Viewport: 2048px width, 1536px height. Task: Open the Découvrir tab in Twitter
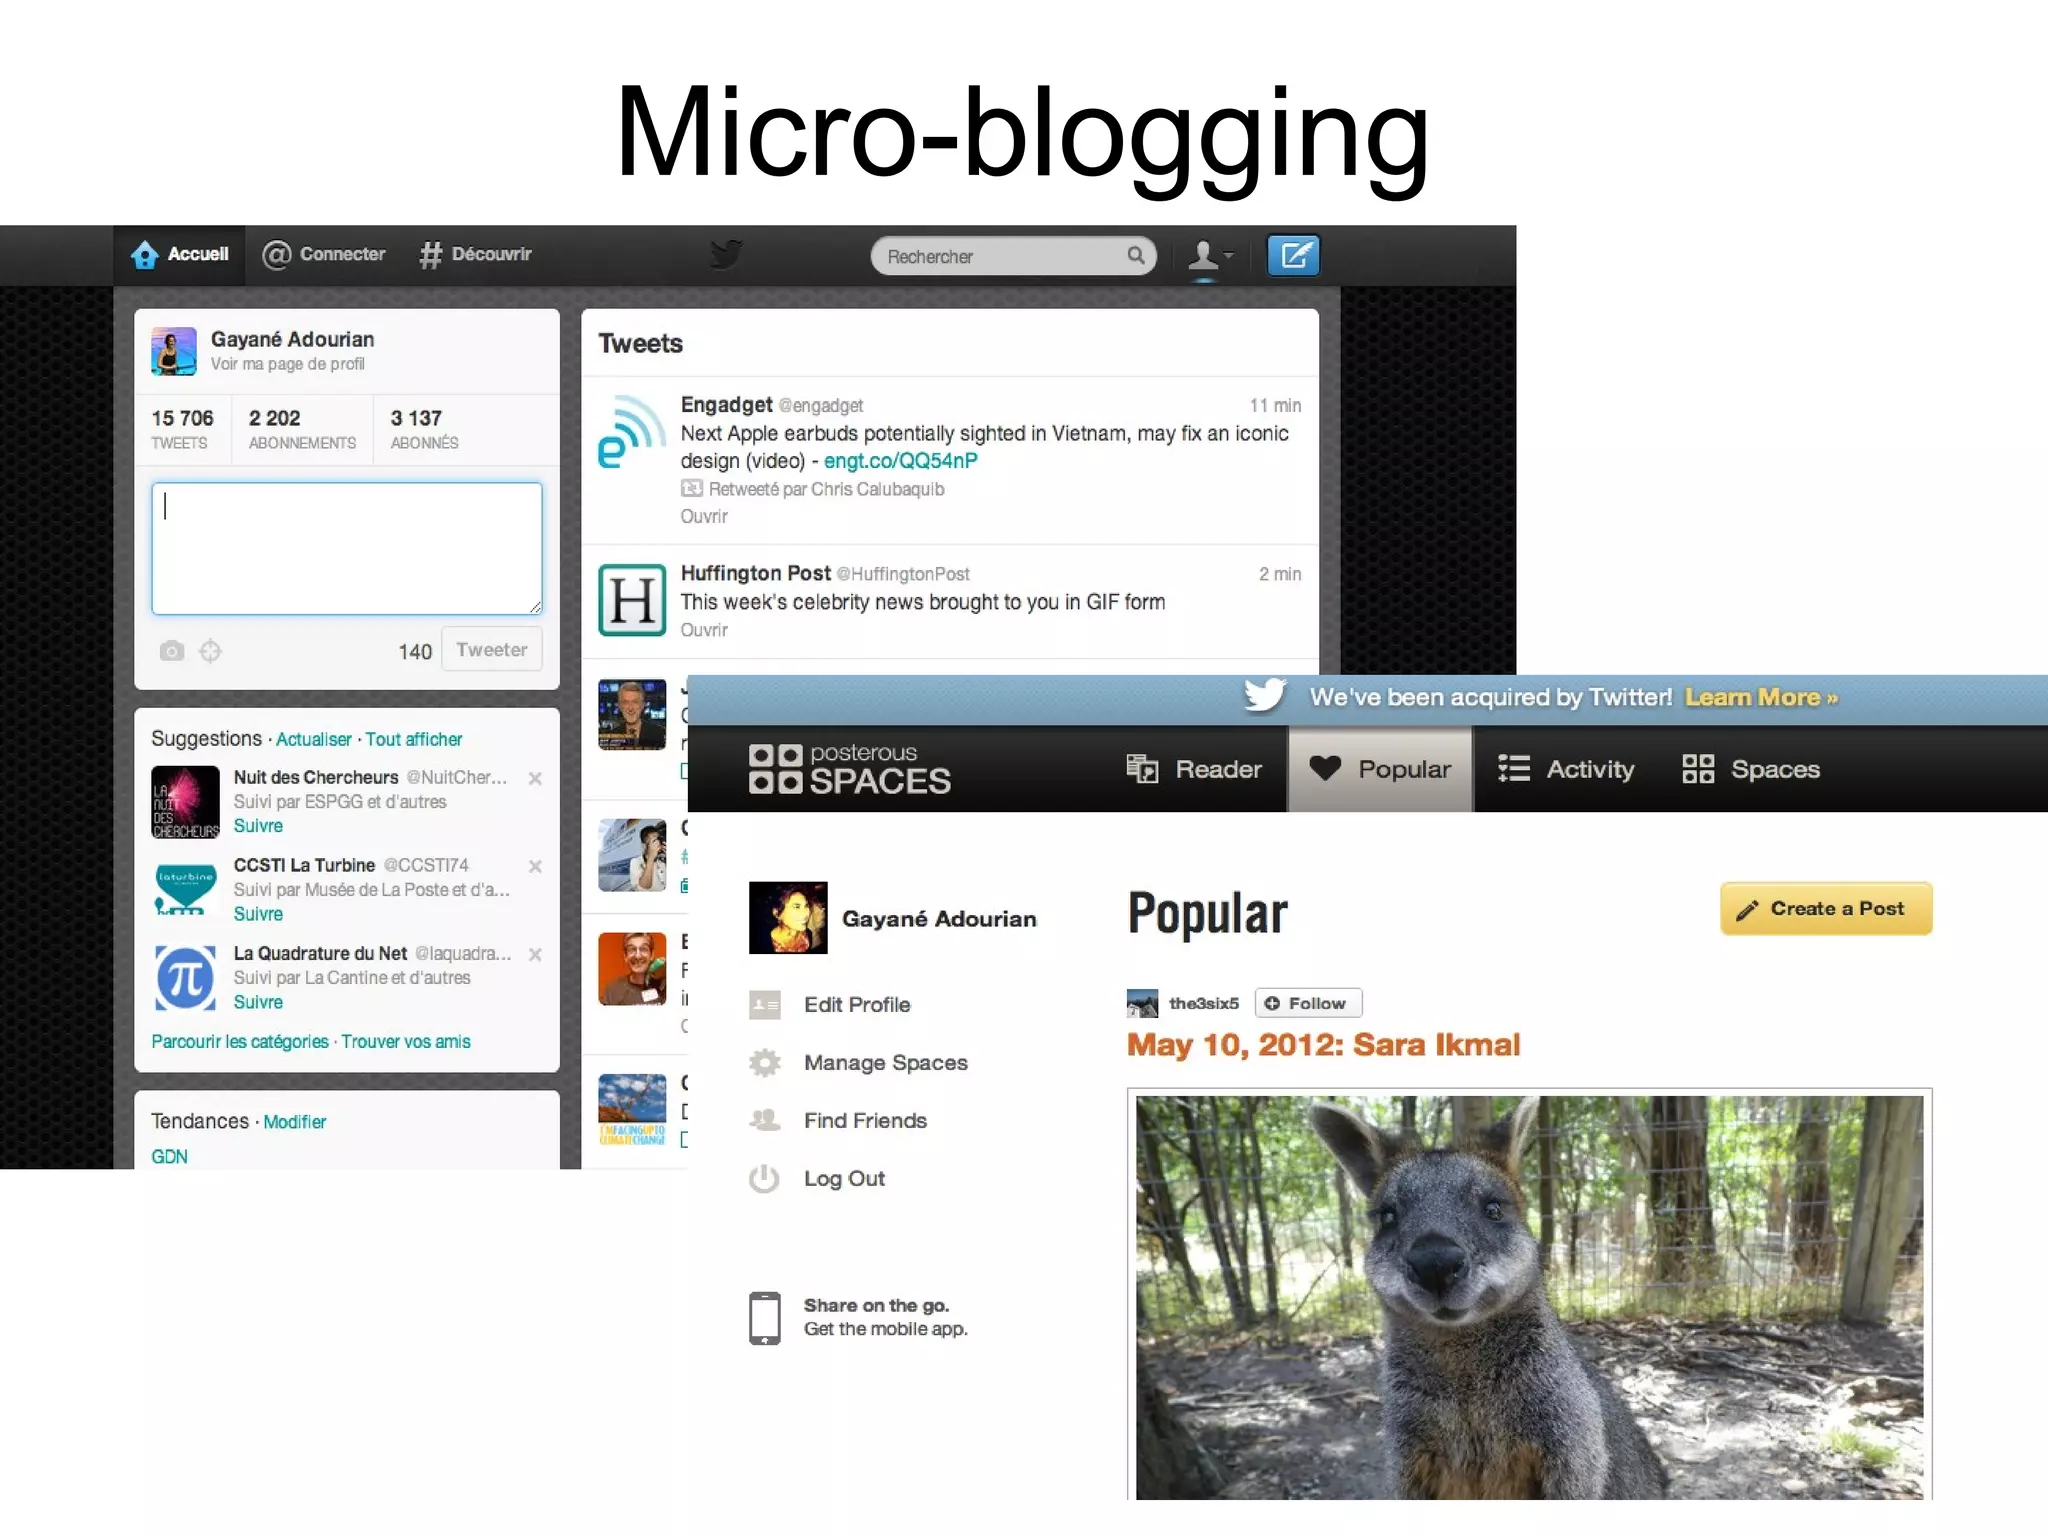(x=475, y=255)
